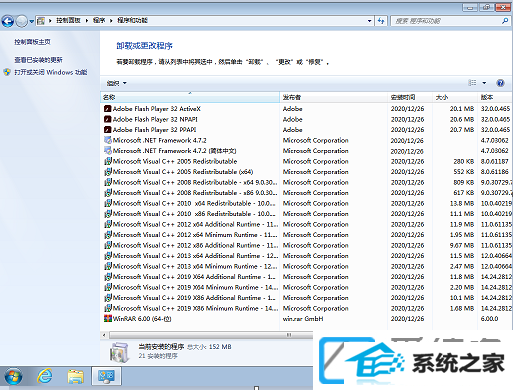This screenshot has width=513, height=390.
Task: Open Windows Explorer from taskbar
Action: (76, 377)
